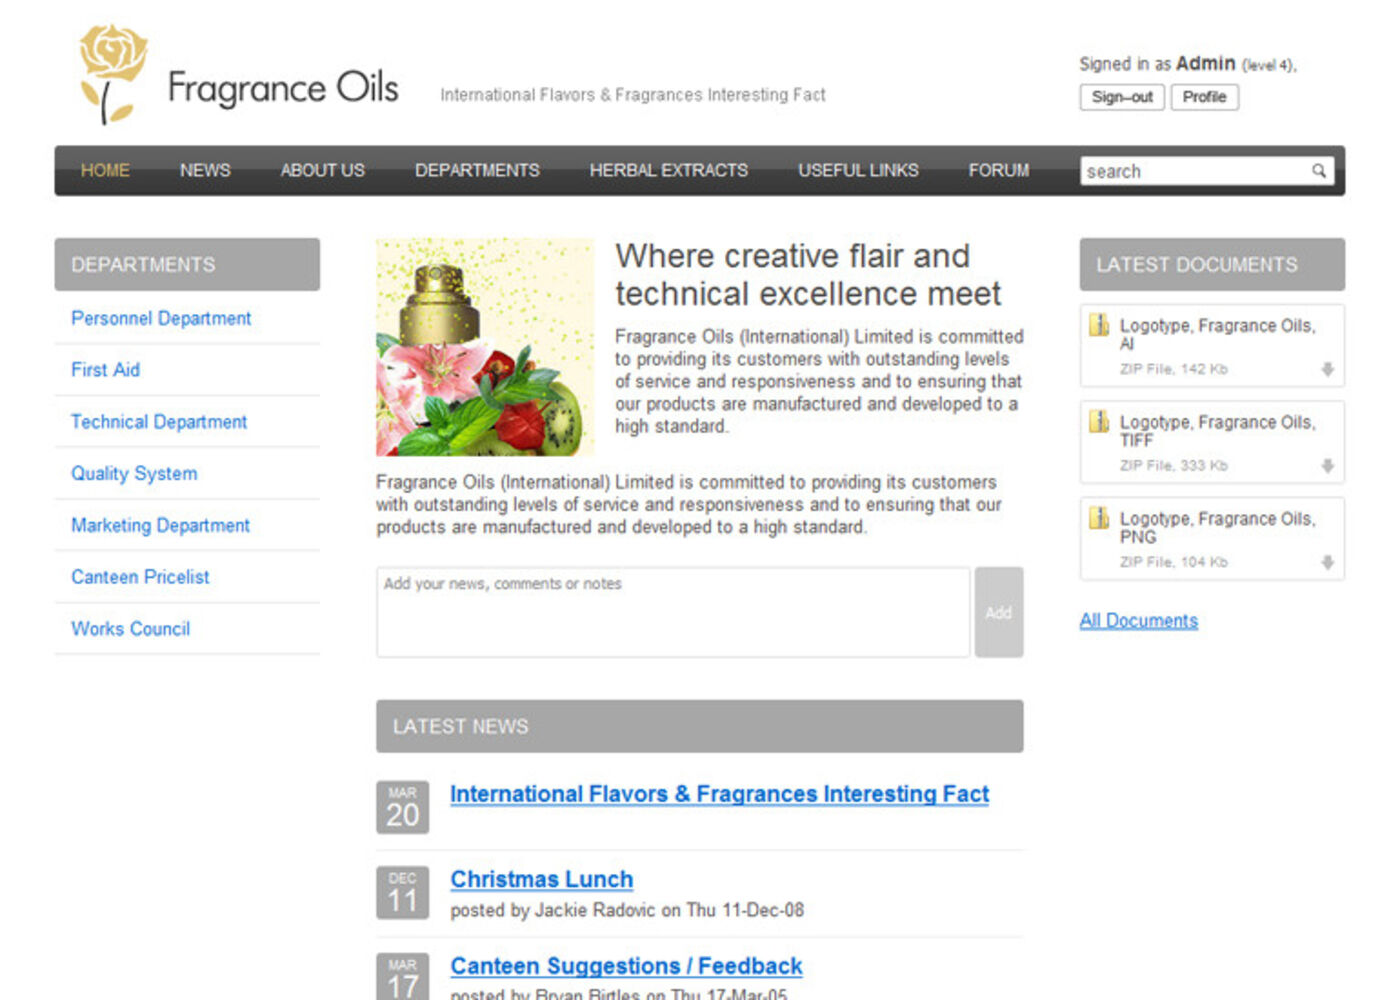Click the search magnifier icon
Screen dimensions: 1400x1000
pos(1319,171)
